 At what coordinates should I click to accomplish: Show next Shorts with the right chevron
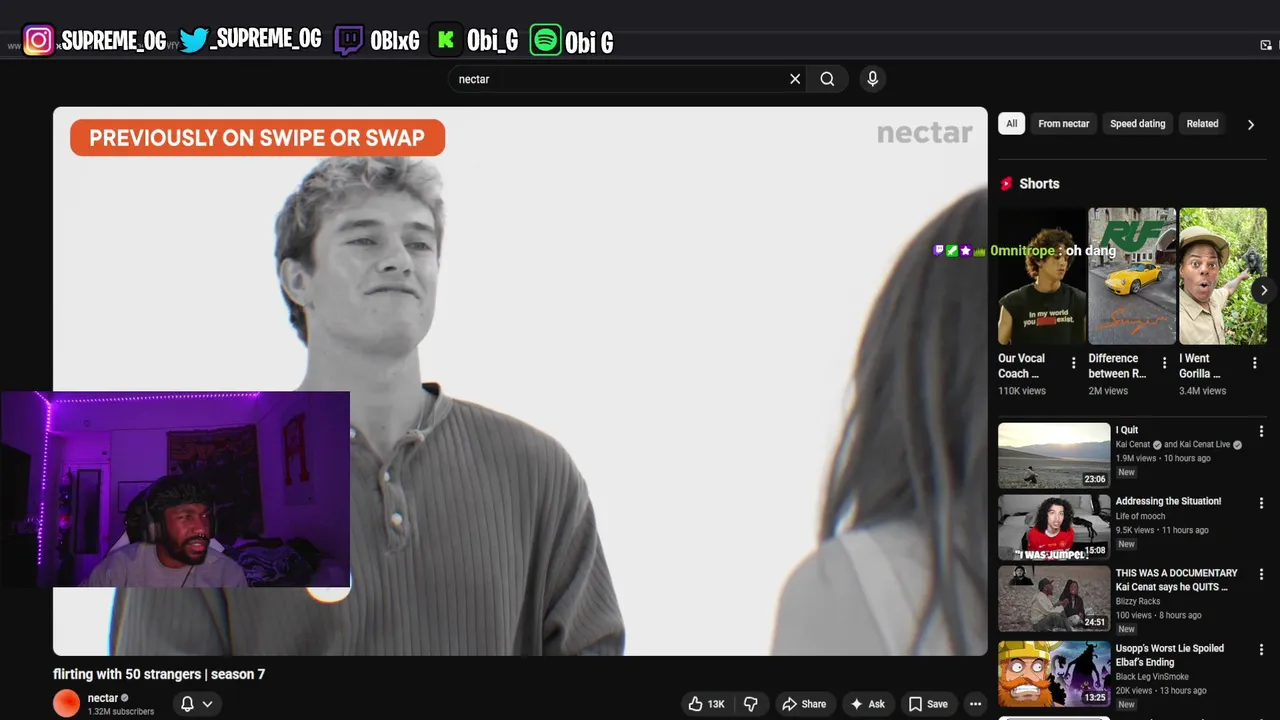click(x=1264, y=290)
